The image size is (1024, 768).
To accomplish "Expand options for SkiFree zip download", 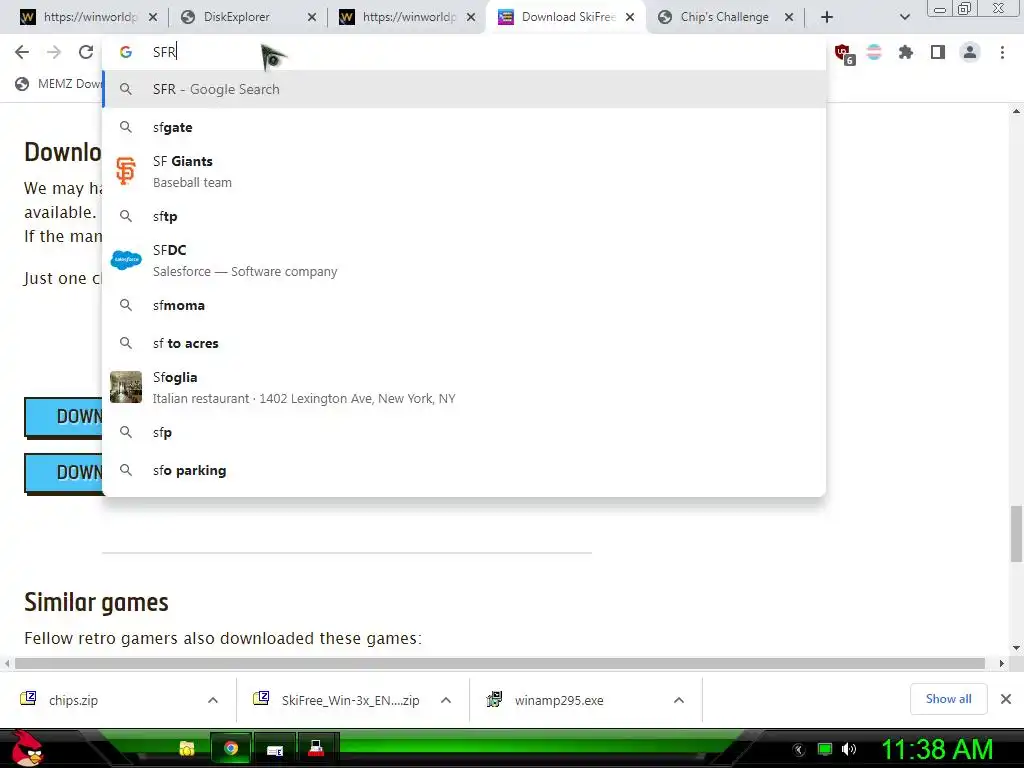I will click(x=446, y=700).
